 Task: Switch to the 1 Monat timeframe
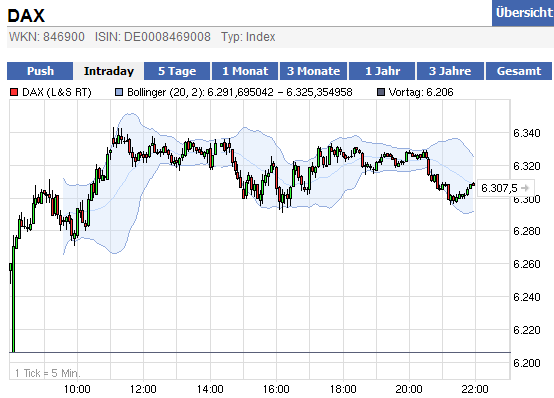[245, 71]
